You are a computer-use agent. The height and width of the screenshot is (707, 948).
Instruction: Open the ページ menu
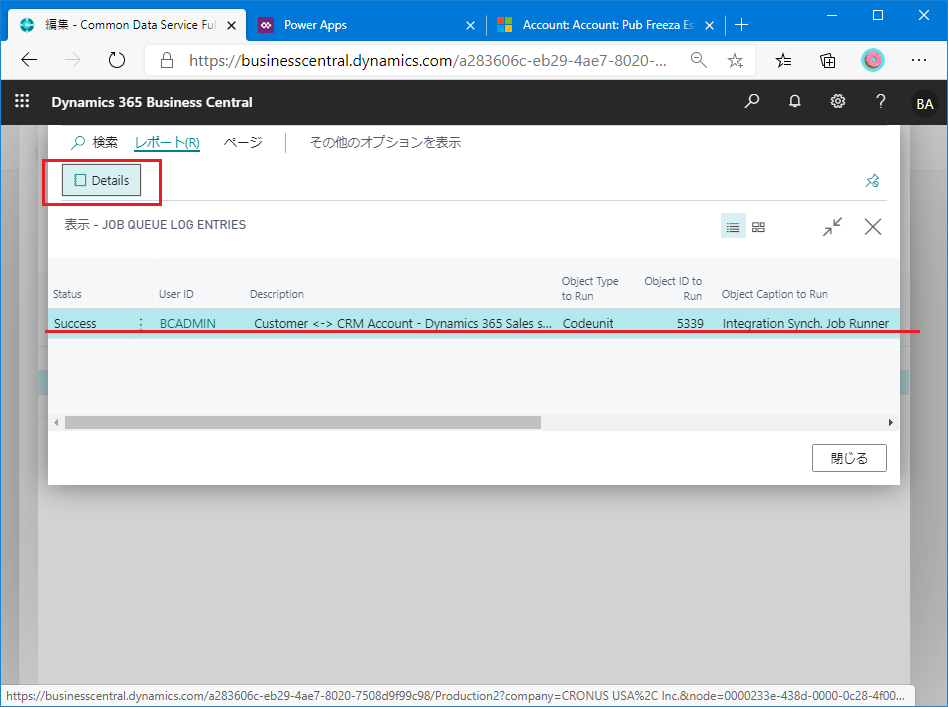[x=243, y=142]
